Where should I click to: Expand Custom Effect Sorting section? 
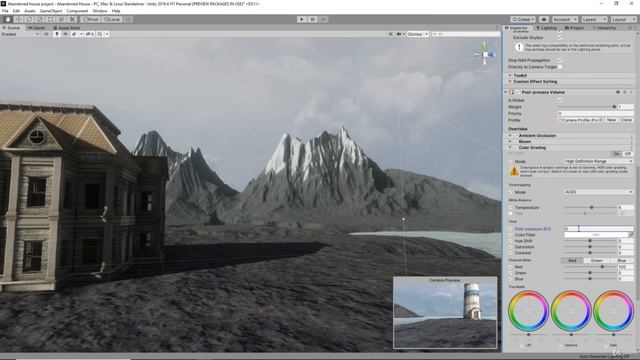pyautogui.click(x=510, y=82)
